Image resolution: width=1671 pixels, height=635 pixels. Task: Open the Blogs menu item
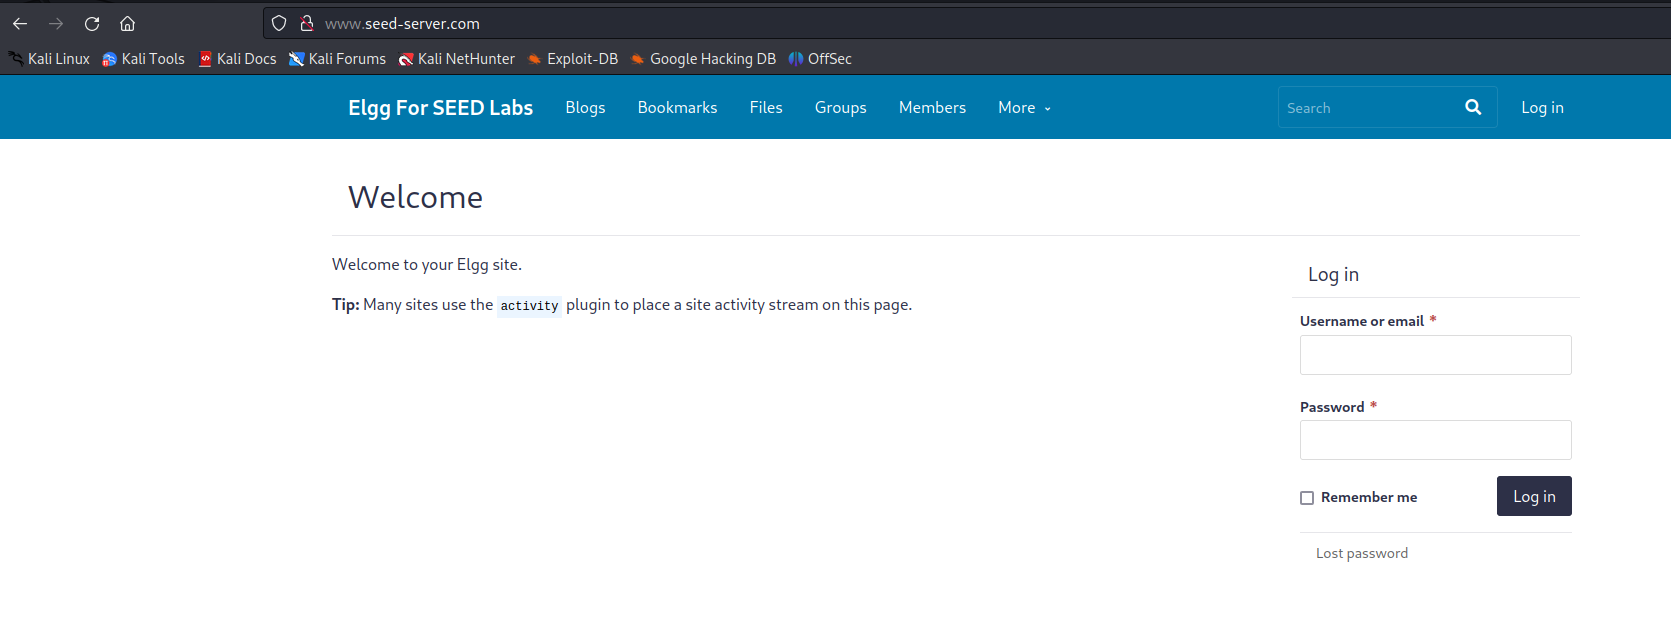pyautogui.click(x=585, y=108)
